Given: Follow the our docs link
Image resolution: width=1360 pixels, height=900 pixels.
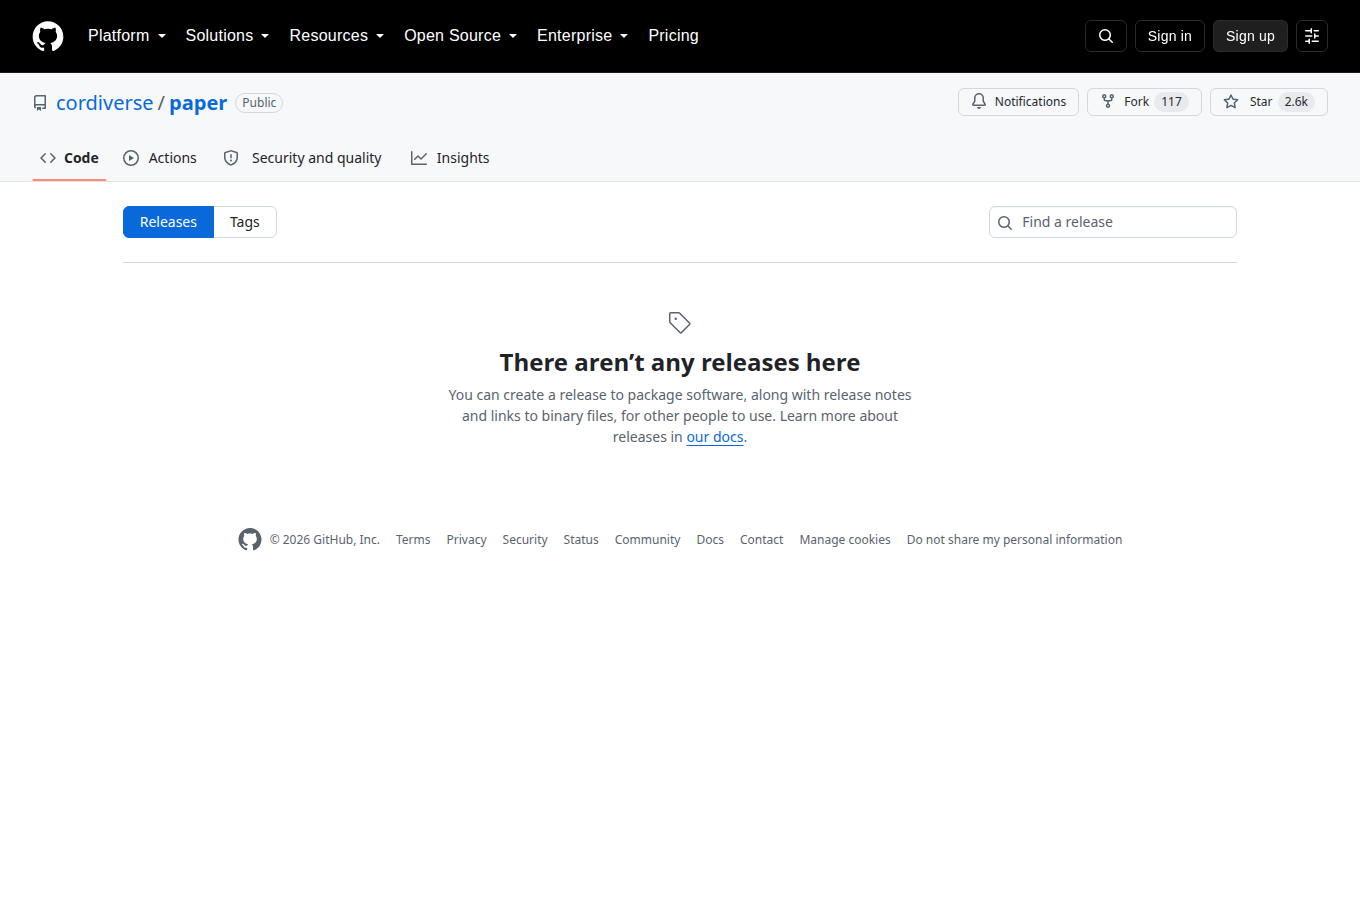Looking at the screenshot, I should point(715,437).
